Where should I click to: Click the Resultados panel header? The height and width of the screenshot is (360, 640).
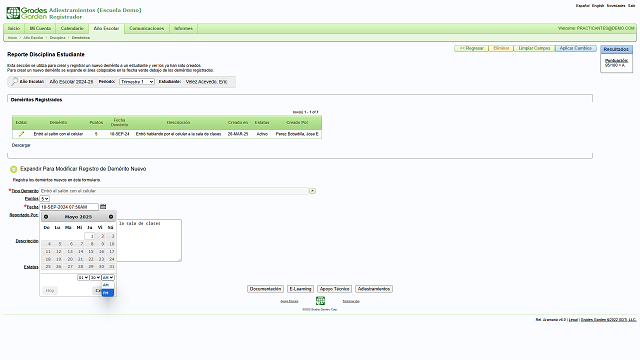(616, 49)
